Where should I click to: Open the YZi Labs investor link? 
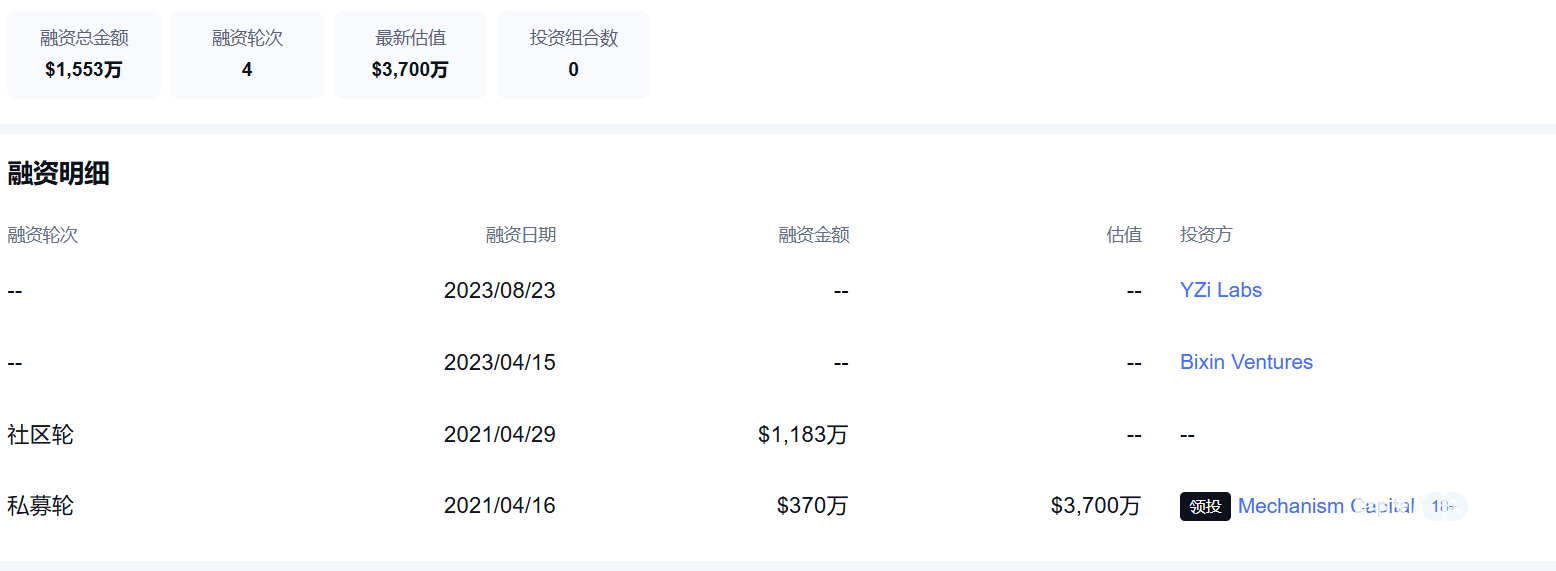1220,290
